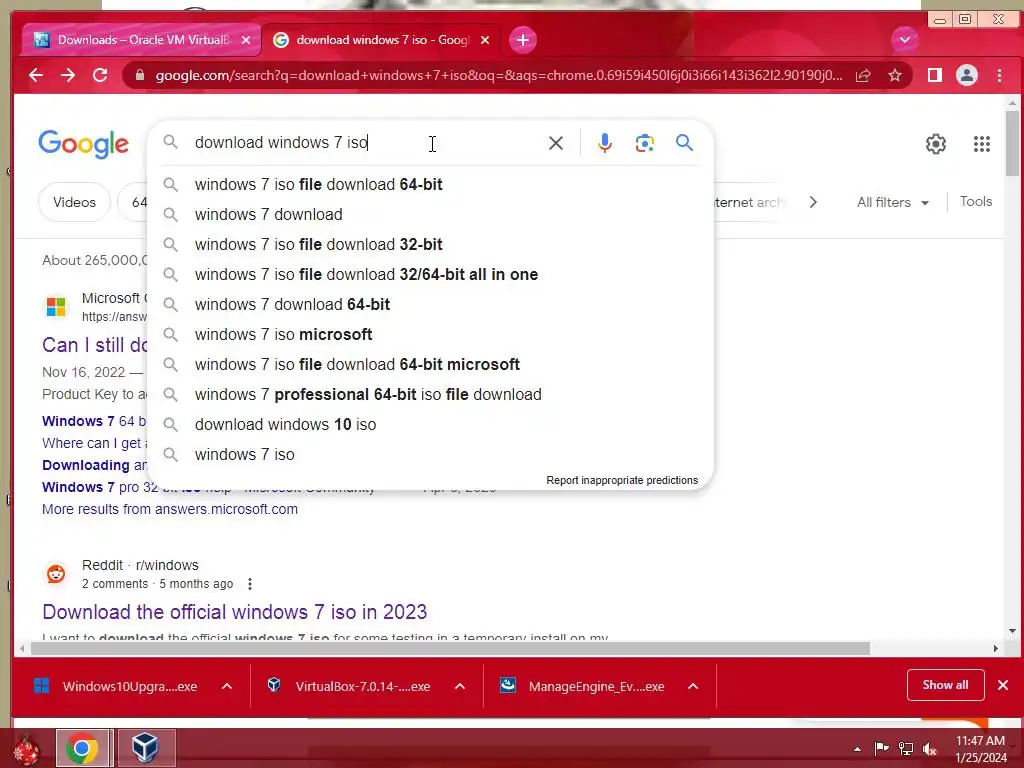Go back to the previous page
The height and width of the screenshot is (768, 1024).
click(x=36, y=75)
